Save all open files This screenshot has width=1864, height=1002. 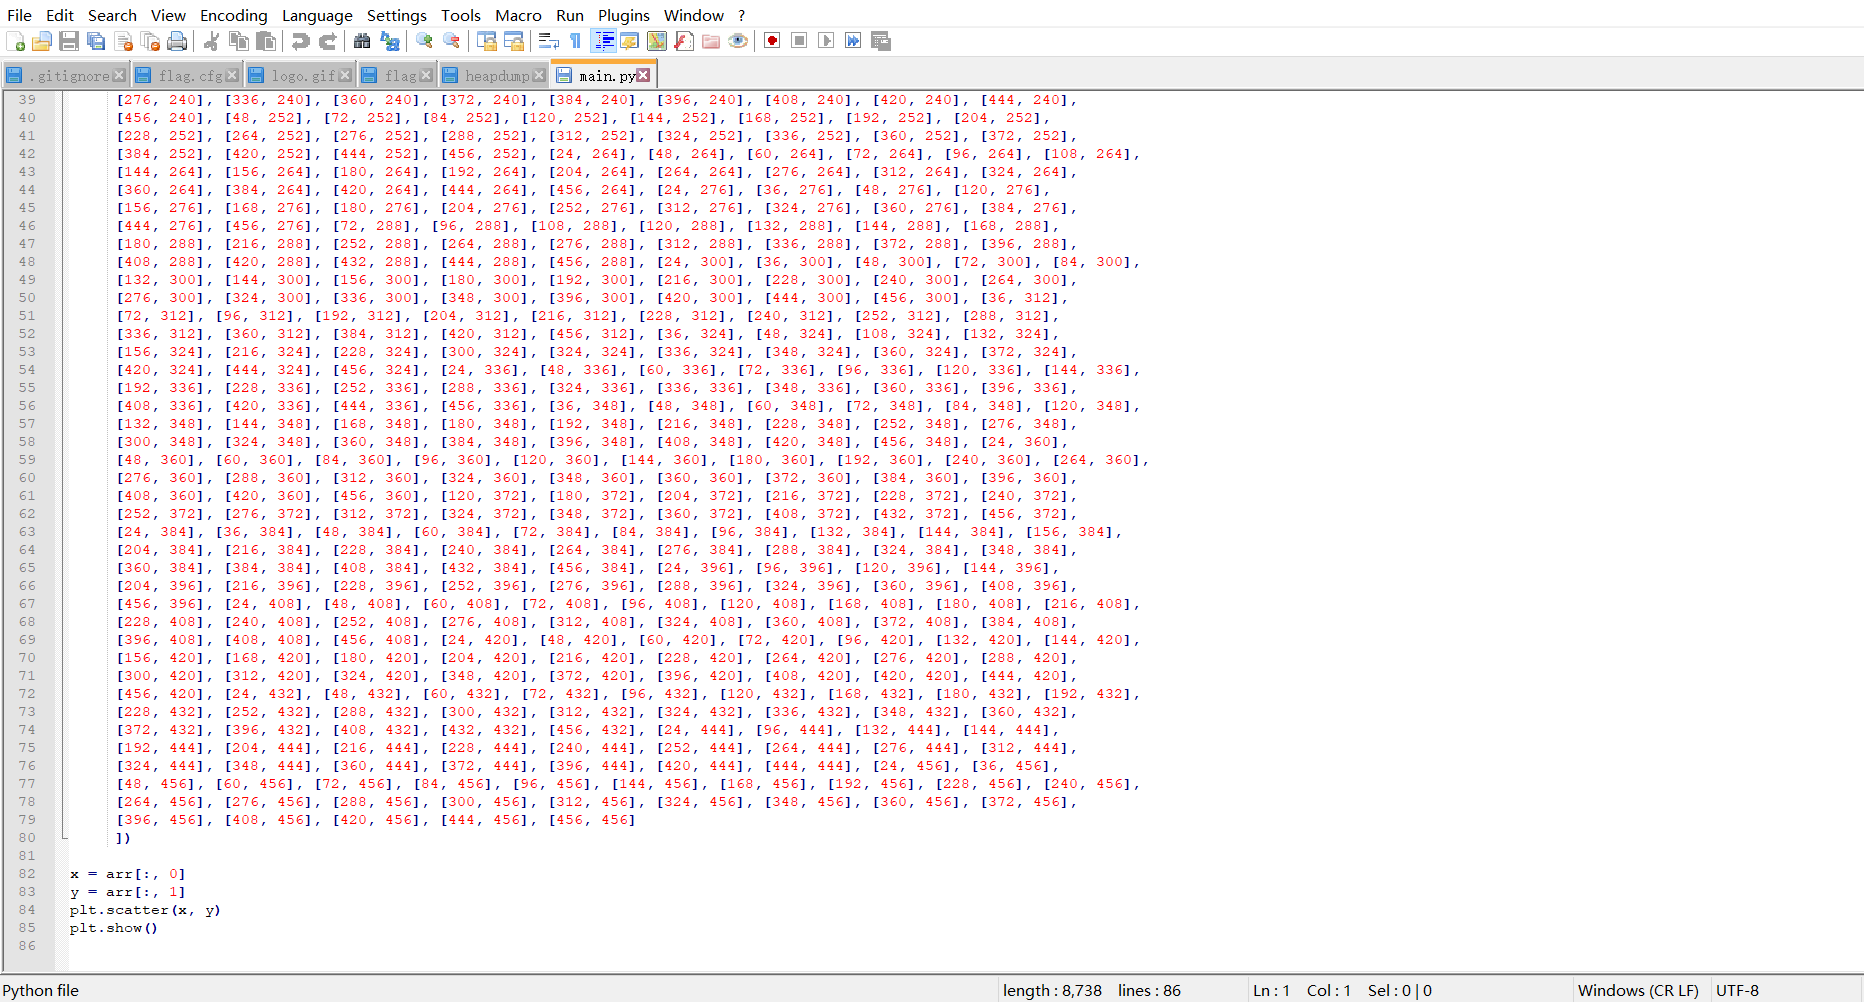coord(96,41)
